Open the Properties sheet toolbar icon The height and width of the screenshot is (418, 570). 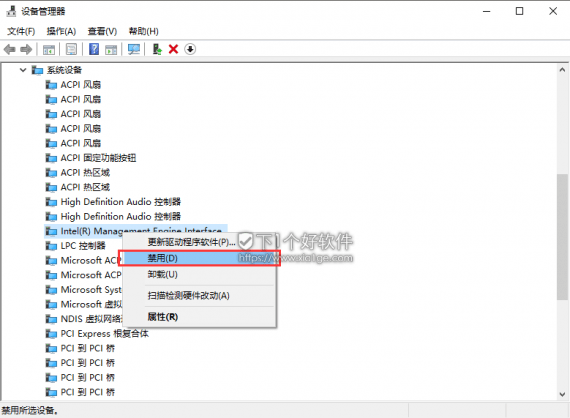click(71, 49)
